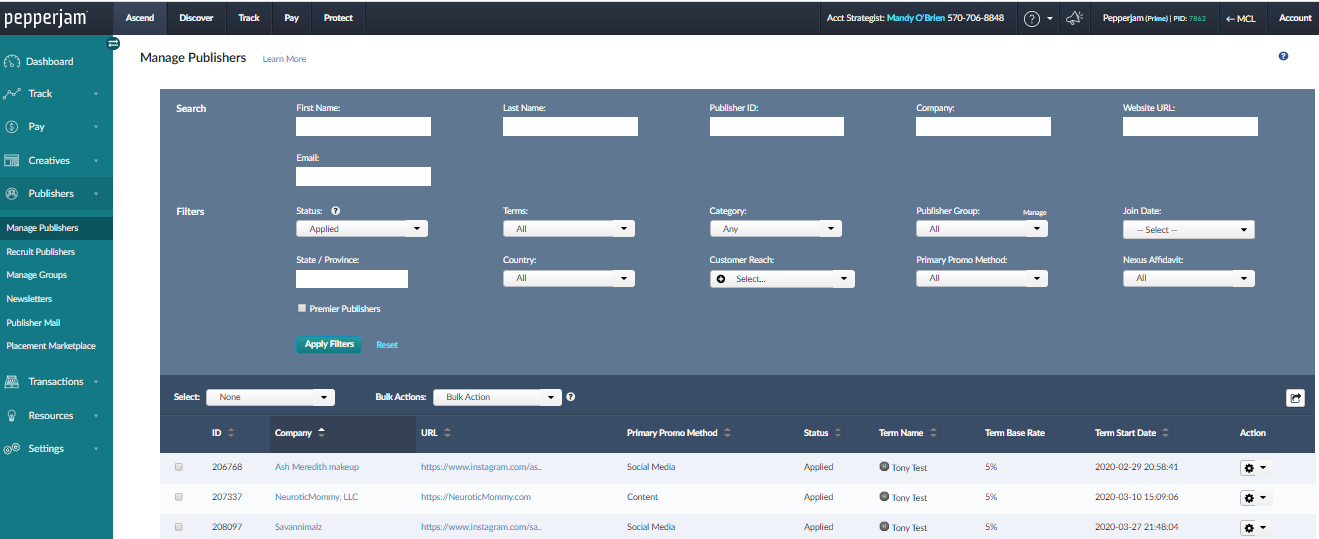This screenshot has height=539, width=1319.
Task: Click the Apply Filters button
Action: click(x=329, y=344)
